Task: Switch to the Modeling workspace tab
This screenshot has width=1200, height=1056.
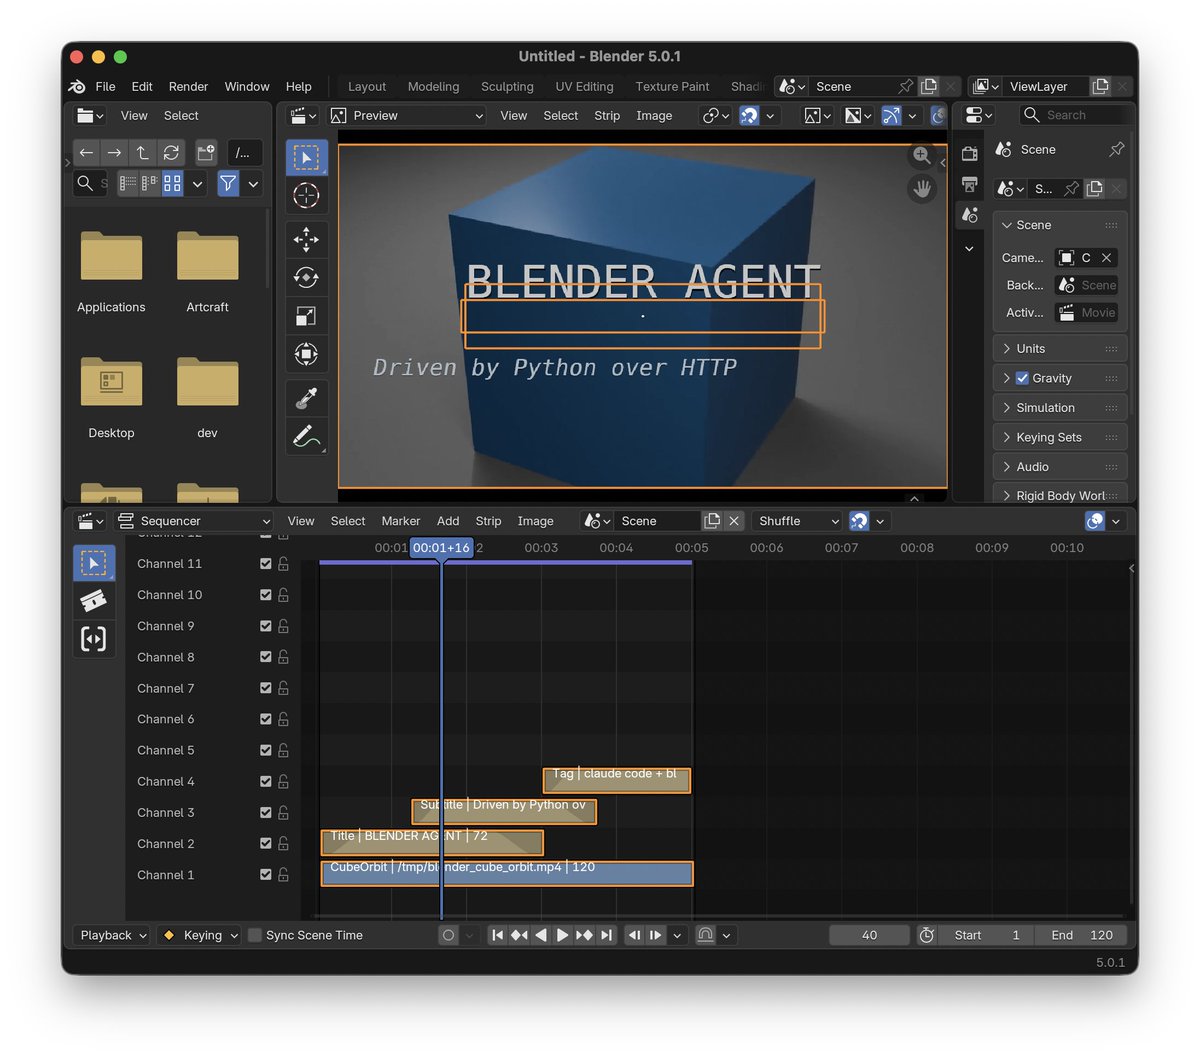Action: point(434,87)
